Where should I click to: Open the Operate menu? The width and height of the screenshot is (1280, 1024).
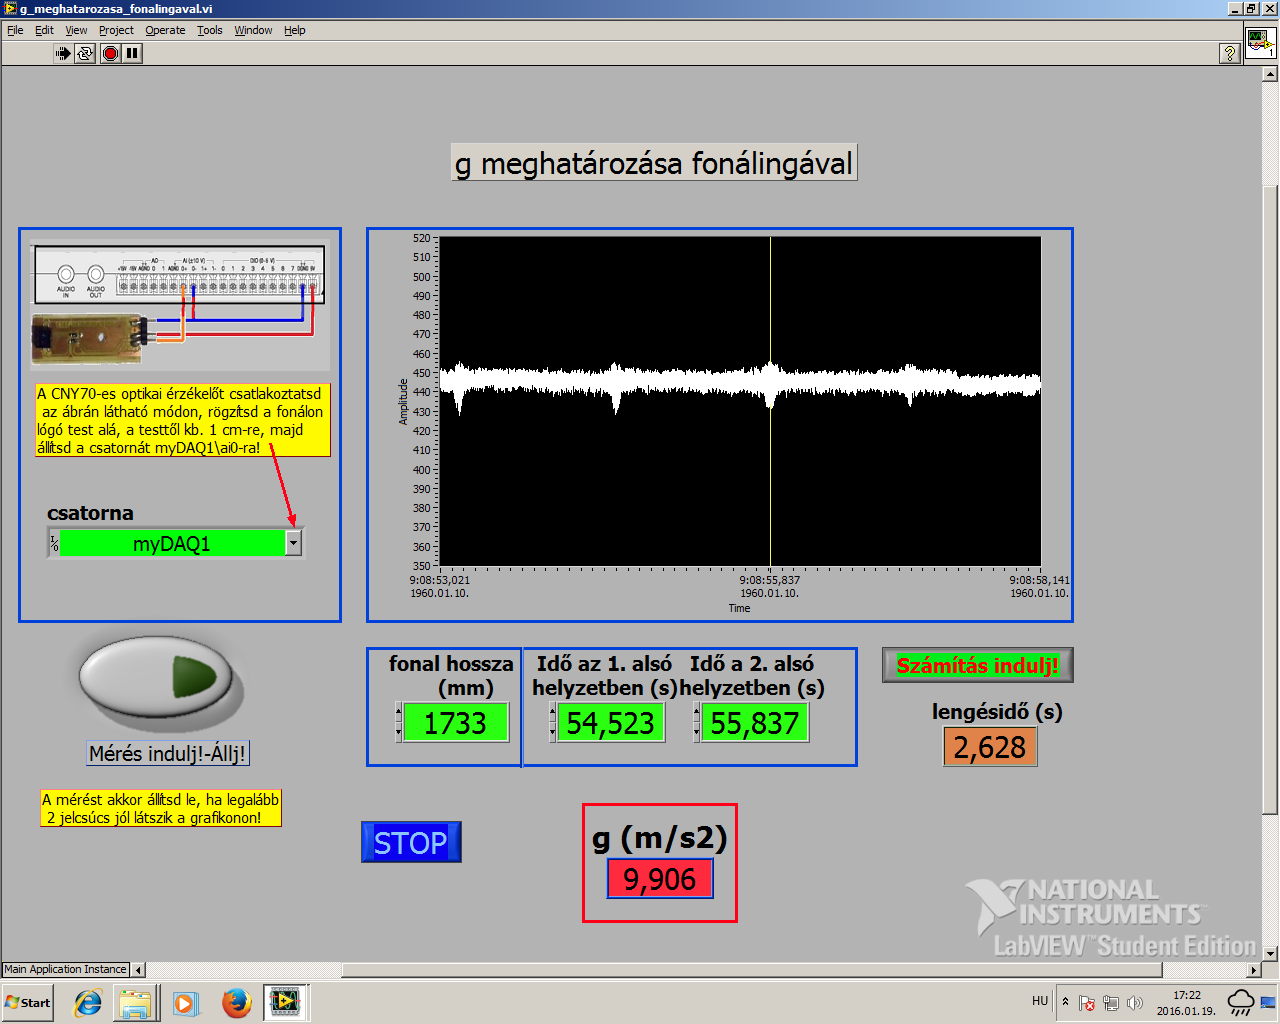tap(165, 30)
